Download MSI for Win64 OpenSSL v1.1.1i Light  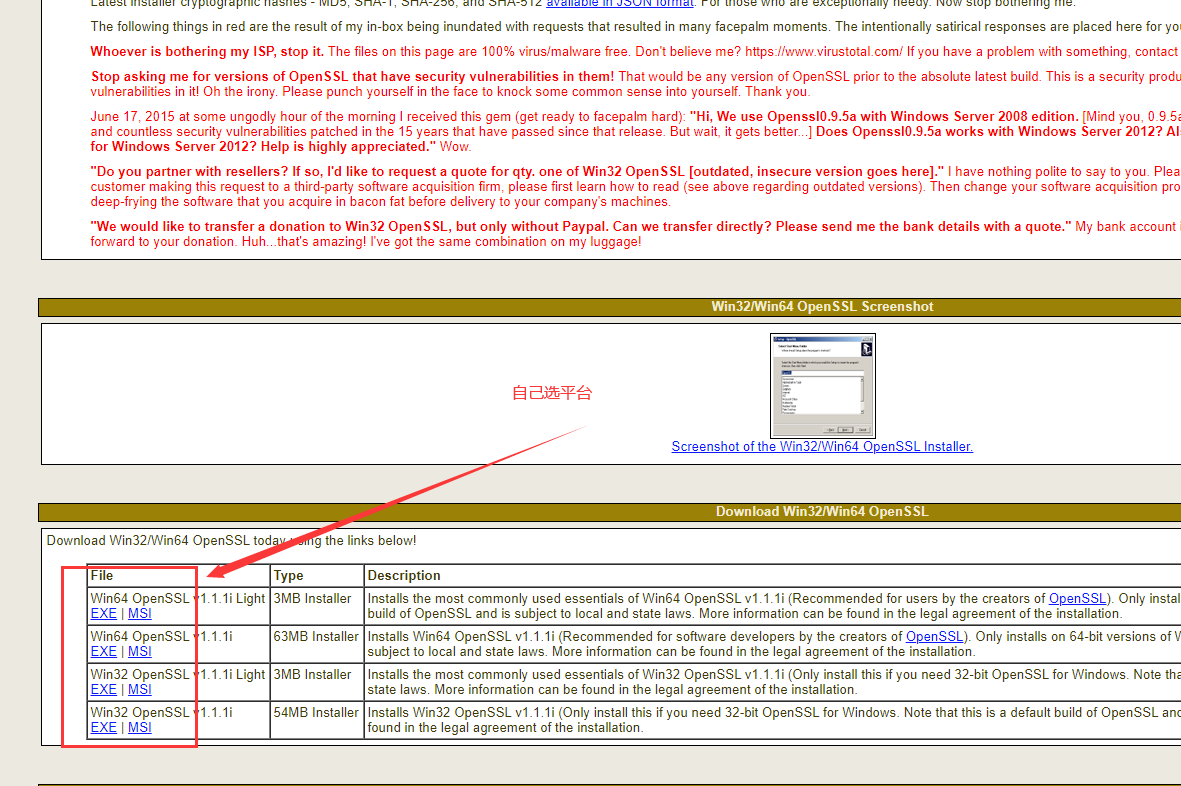click(x=139, y=614)
